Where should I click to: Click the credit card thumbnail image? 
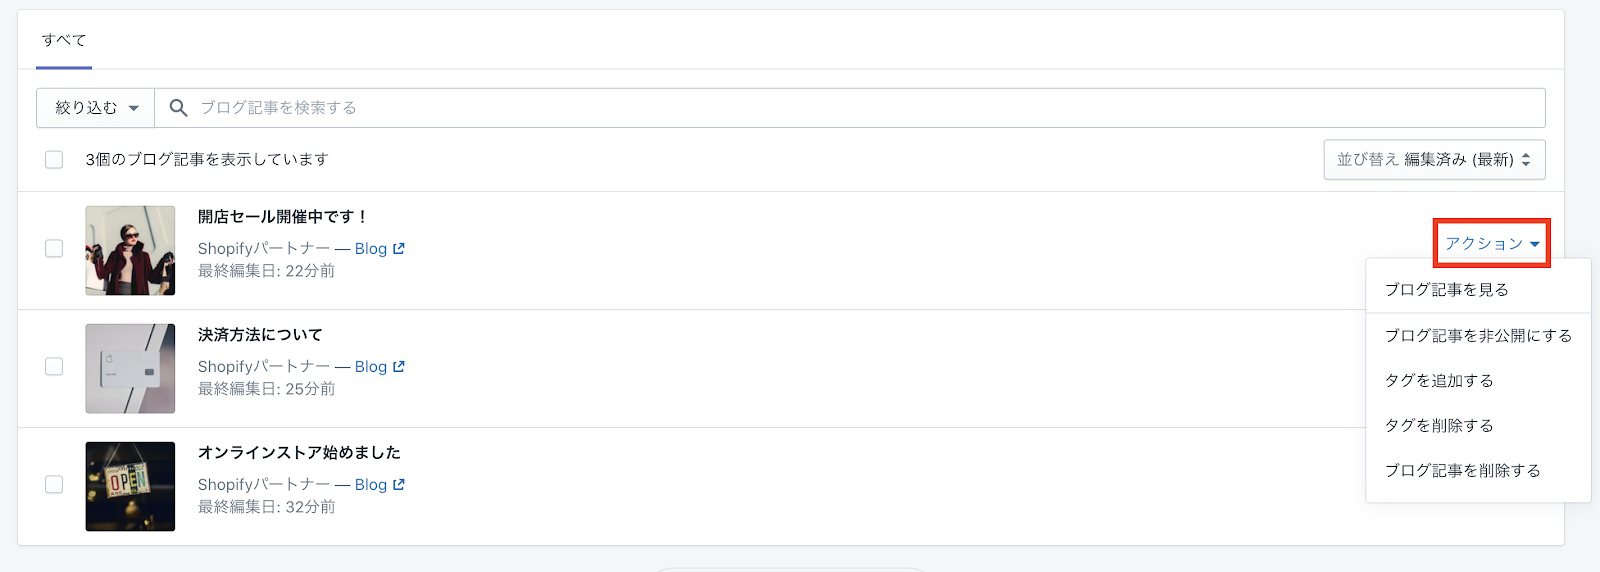coord(130,368)
